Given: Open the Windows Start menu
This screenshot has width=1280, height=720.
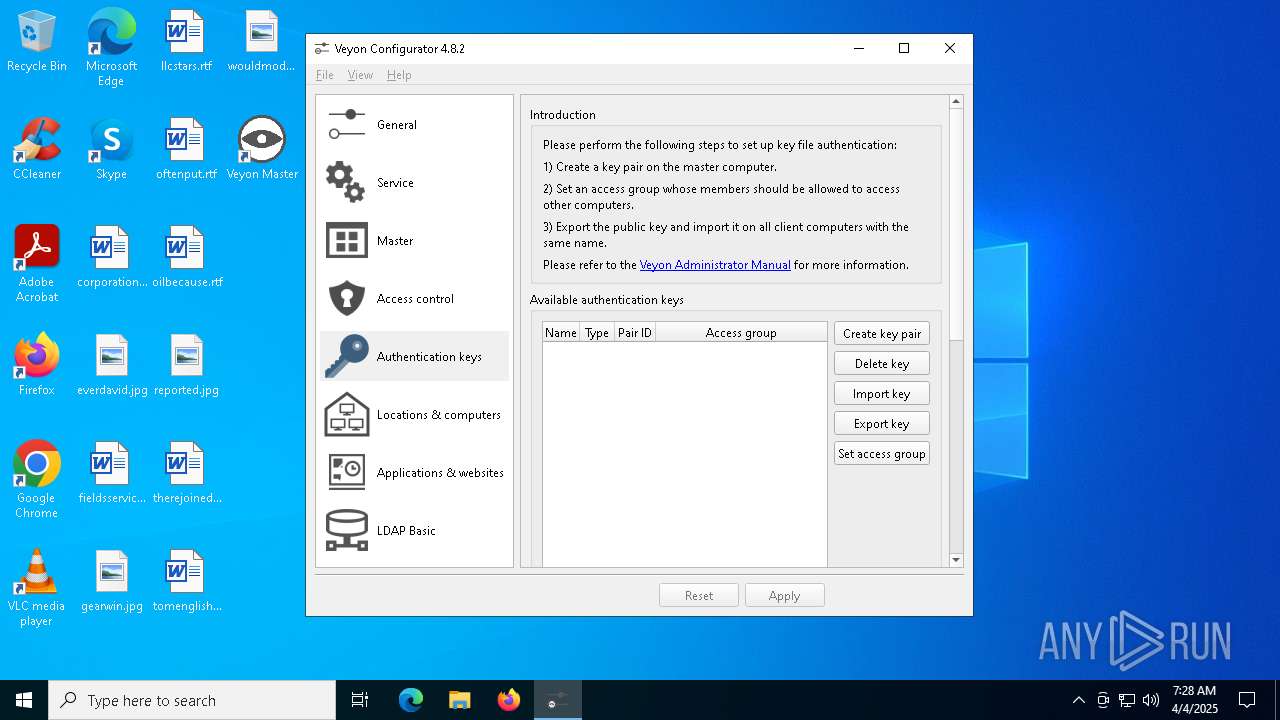Looking at the screenshot, I should 24,700.
